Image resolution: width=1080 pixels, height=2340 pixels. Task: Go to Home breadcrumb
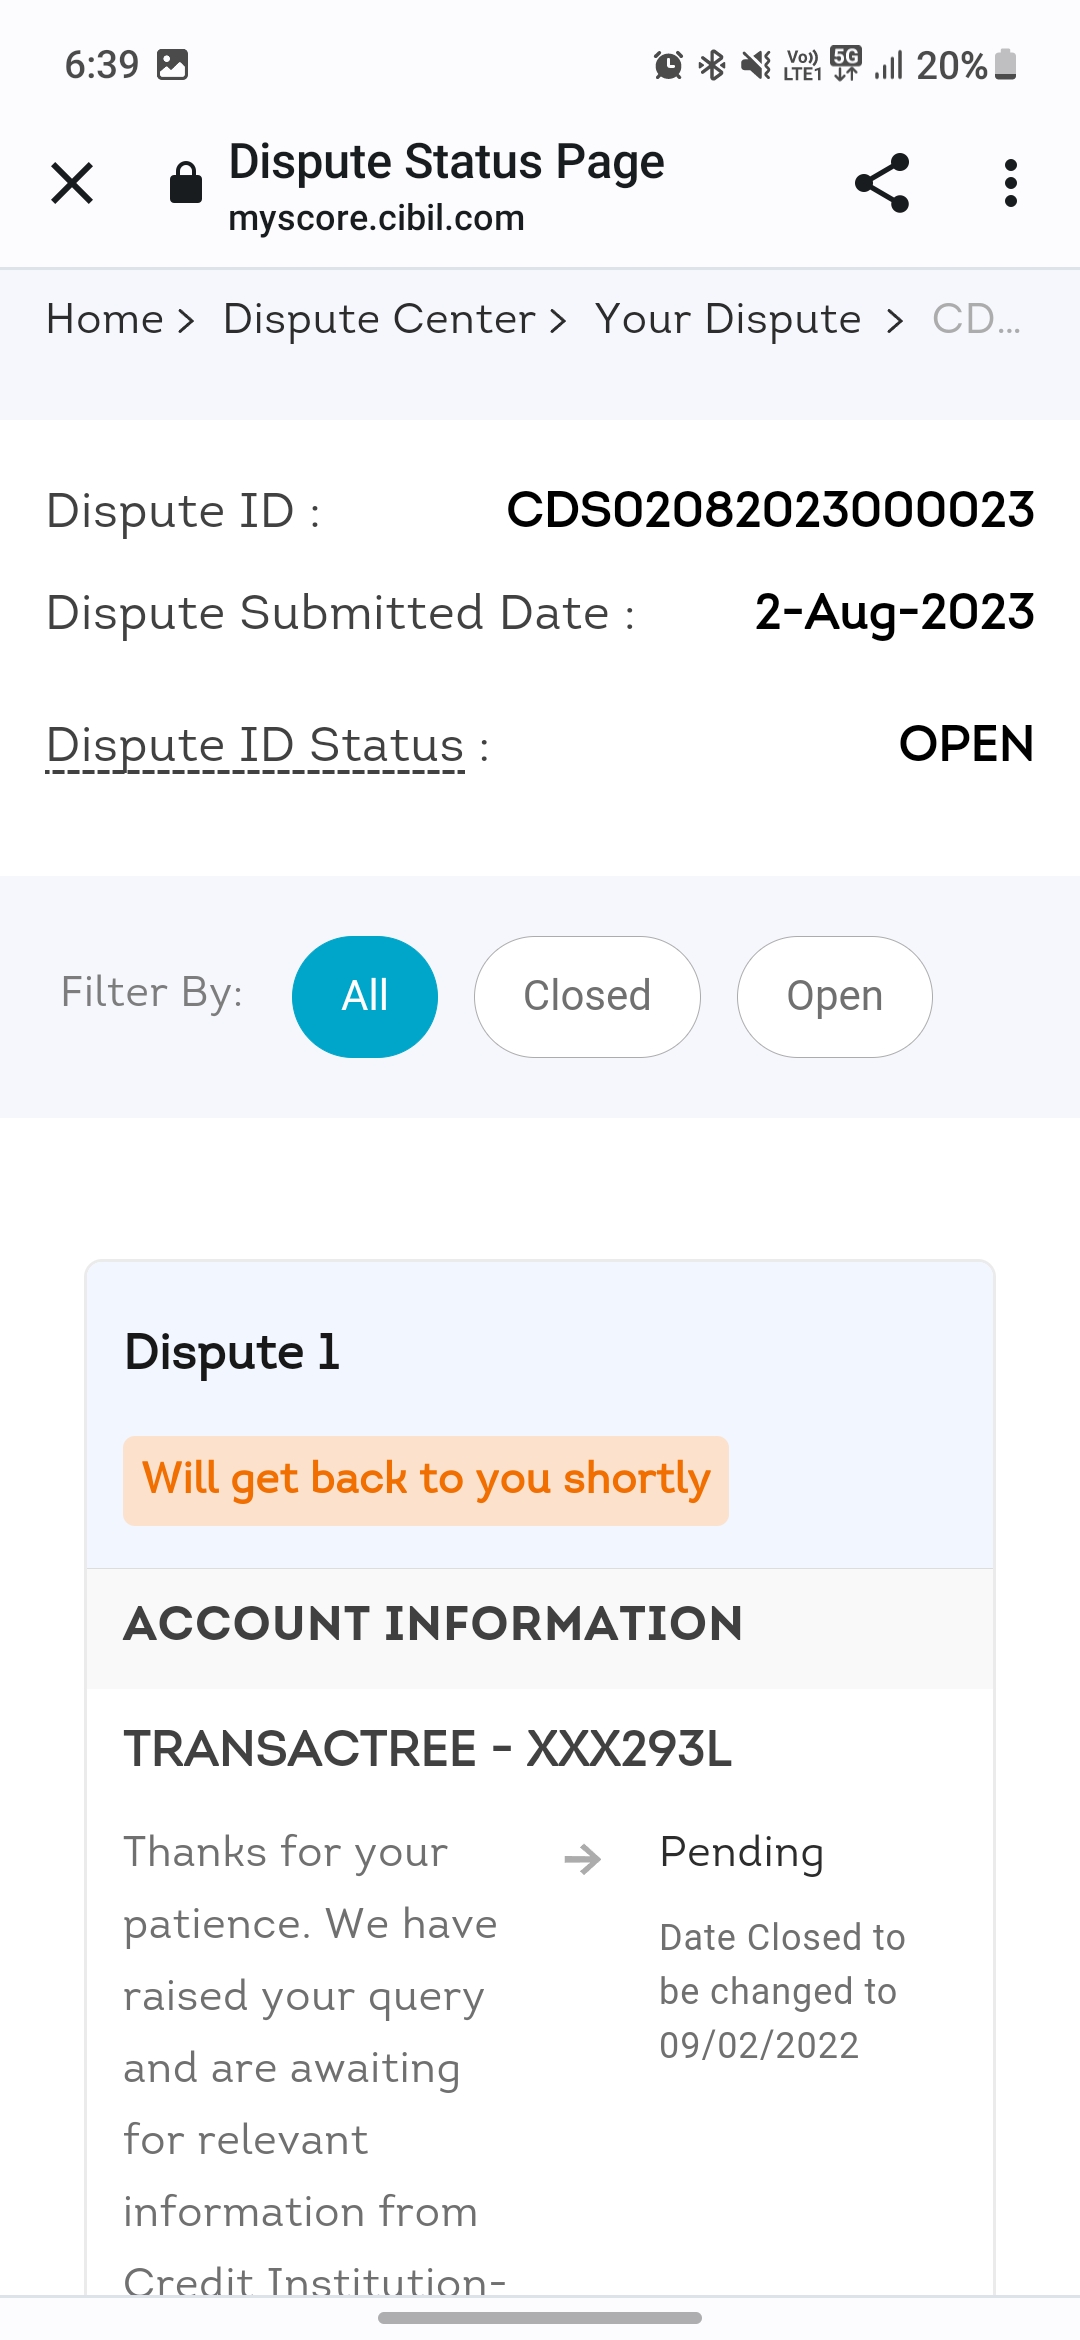point(105,320)
